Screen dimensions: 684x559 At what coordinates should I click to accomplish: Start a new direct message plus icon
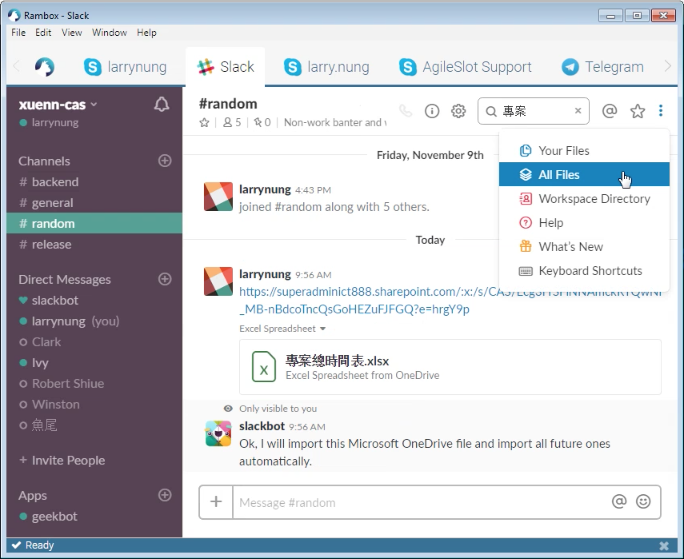click(x=164, y=279)
